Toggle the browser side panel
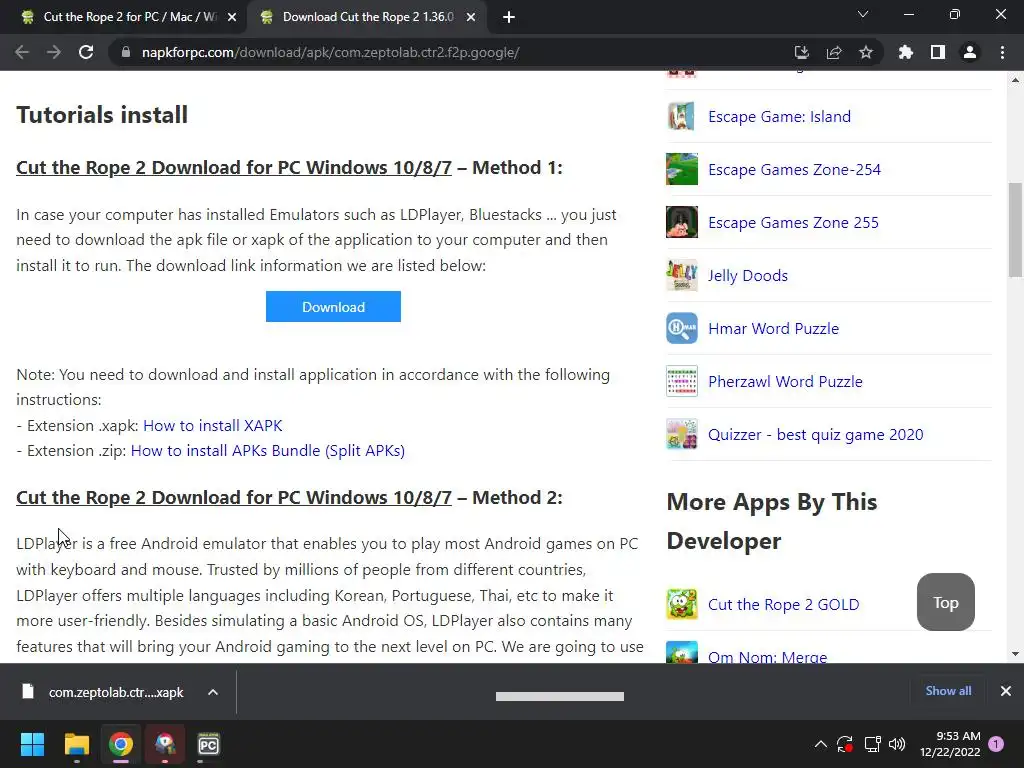This screenshot has width=1024, height=768. (x=938, y=52)
